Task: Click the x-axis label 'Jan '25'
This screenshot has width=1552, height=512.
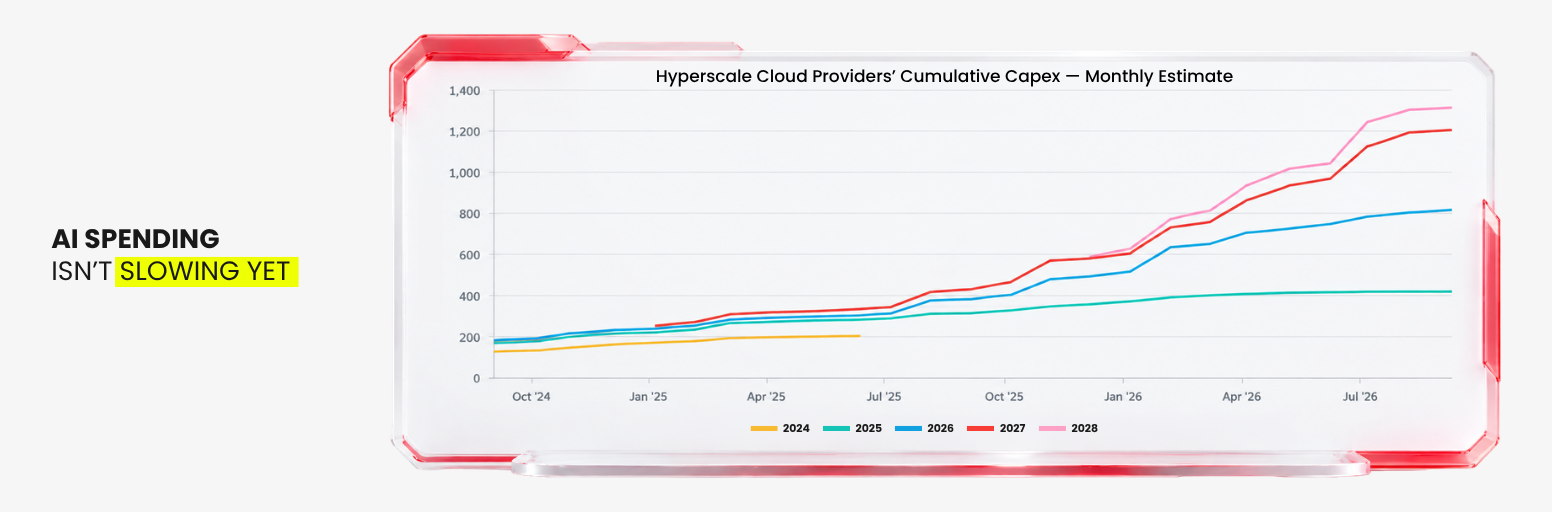Action: tap(648, 396)
